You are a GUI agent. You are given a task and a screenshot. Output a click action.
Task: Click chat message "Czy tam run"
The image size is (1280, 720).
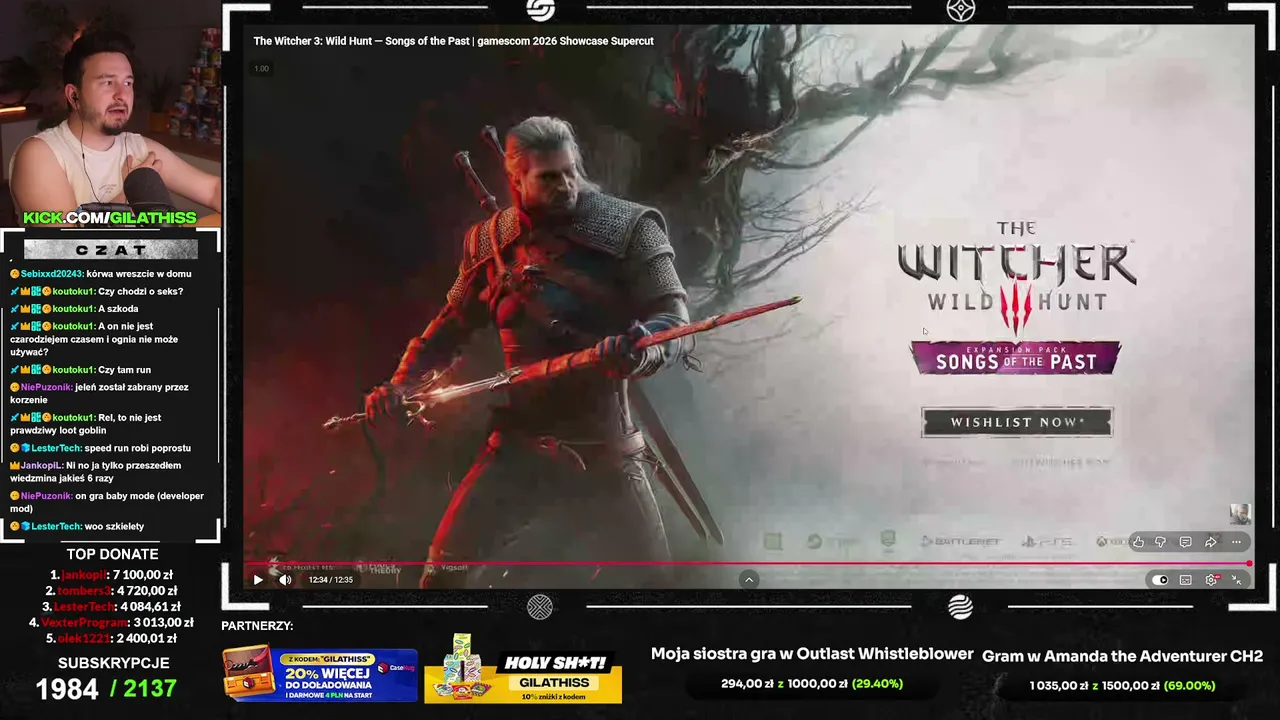[124, 370]
